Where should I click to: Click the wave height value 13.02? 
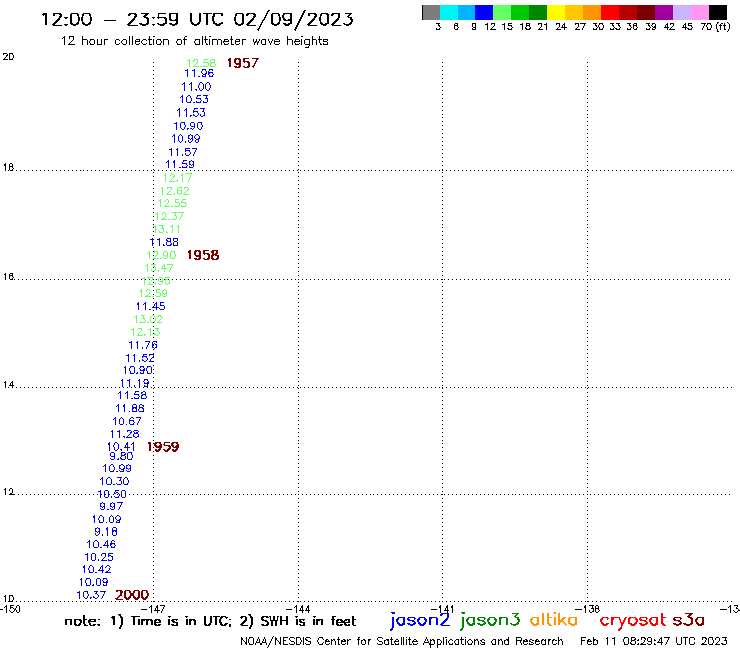tap(148, 320)
